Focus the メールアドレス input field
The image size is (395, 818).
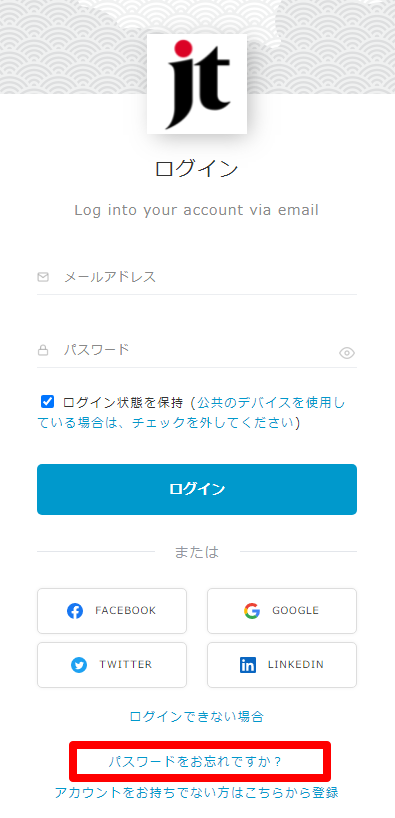click(x=197, y=278)
